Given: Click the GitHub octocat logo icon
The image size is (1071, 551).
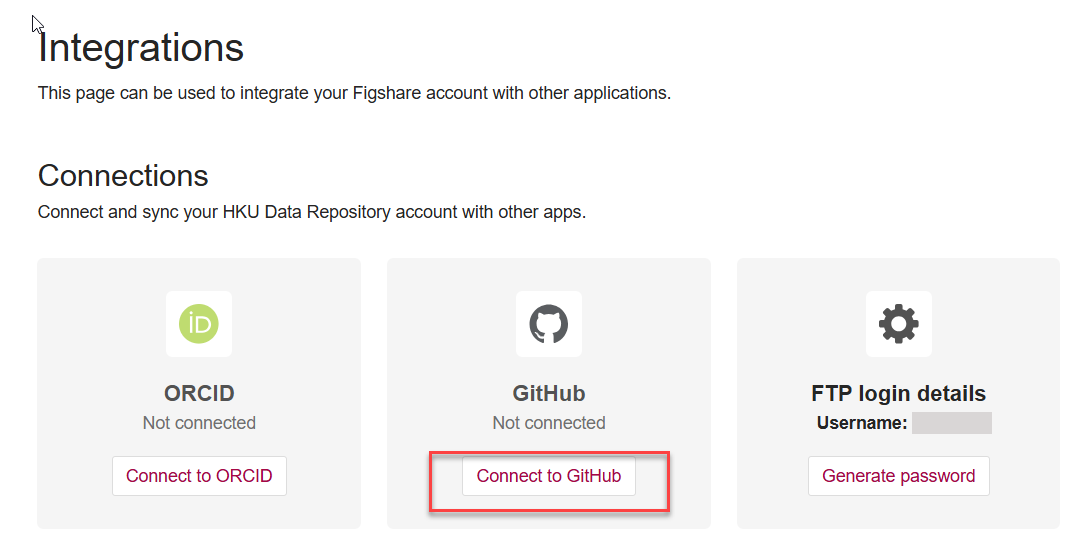Looking at the screenshot, I should click(x=548, y=324).
